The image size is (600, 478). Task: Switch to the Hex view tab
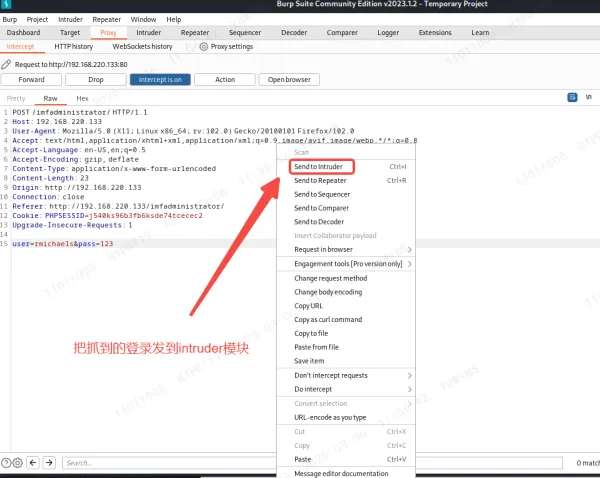point(82,98)
